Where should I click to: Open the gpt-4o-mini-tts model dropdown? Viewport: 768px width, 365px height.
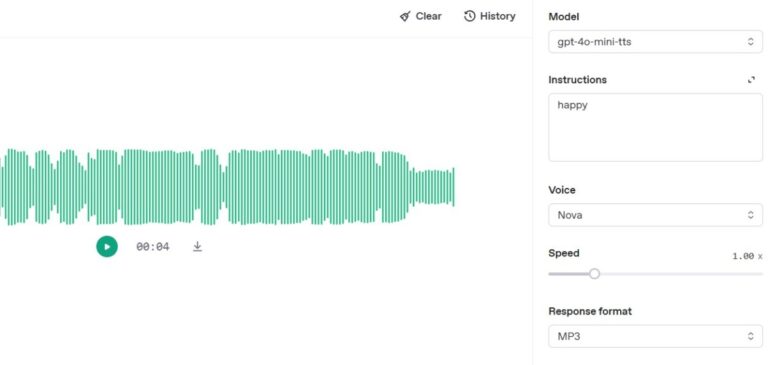(655, 42)
